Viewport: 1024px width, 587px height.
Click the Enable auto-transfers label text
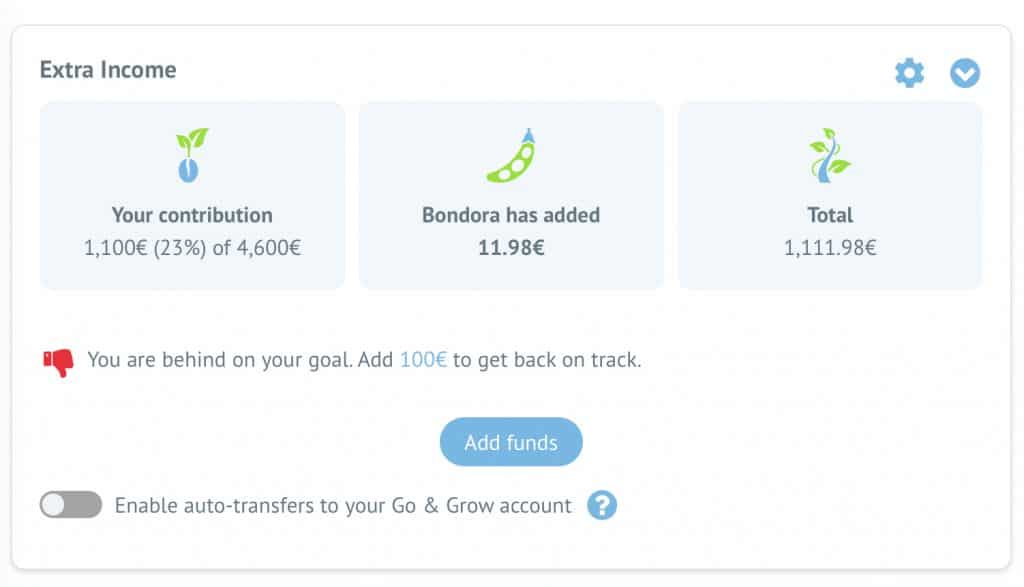click(x=343, y=505)
